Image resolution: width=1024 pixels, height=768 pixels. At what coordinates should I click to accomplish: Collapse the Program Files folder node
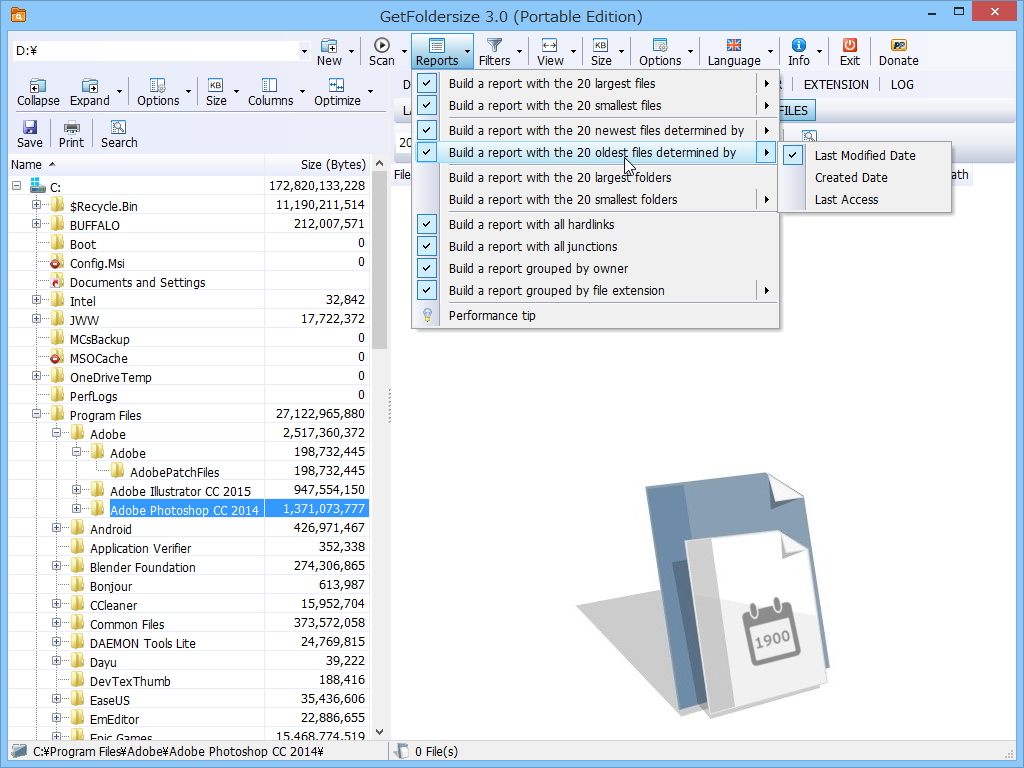click(x=37, y=414)
